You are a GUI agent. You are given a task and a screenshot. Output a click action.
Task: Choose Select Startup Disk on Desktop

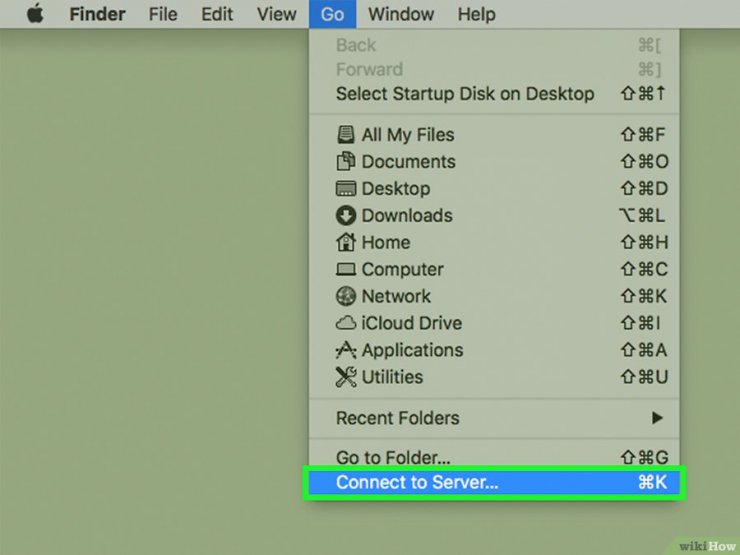(x=495, y=93)
